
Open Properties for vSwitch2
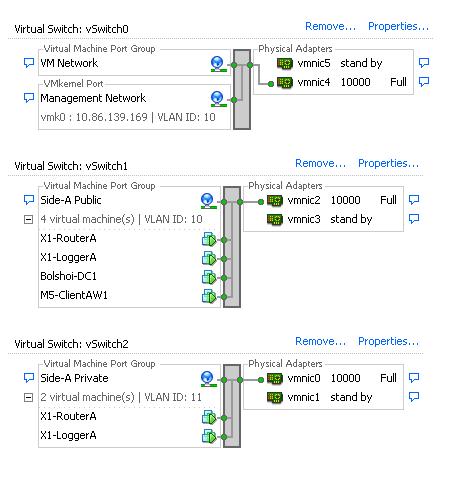(x=388, y=341)
